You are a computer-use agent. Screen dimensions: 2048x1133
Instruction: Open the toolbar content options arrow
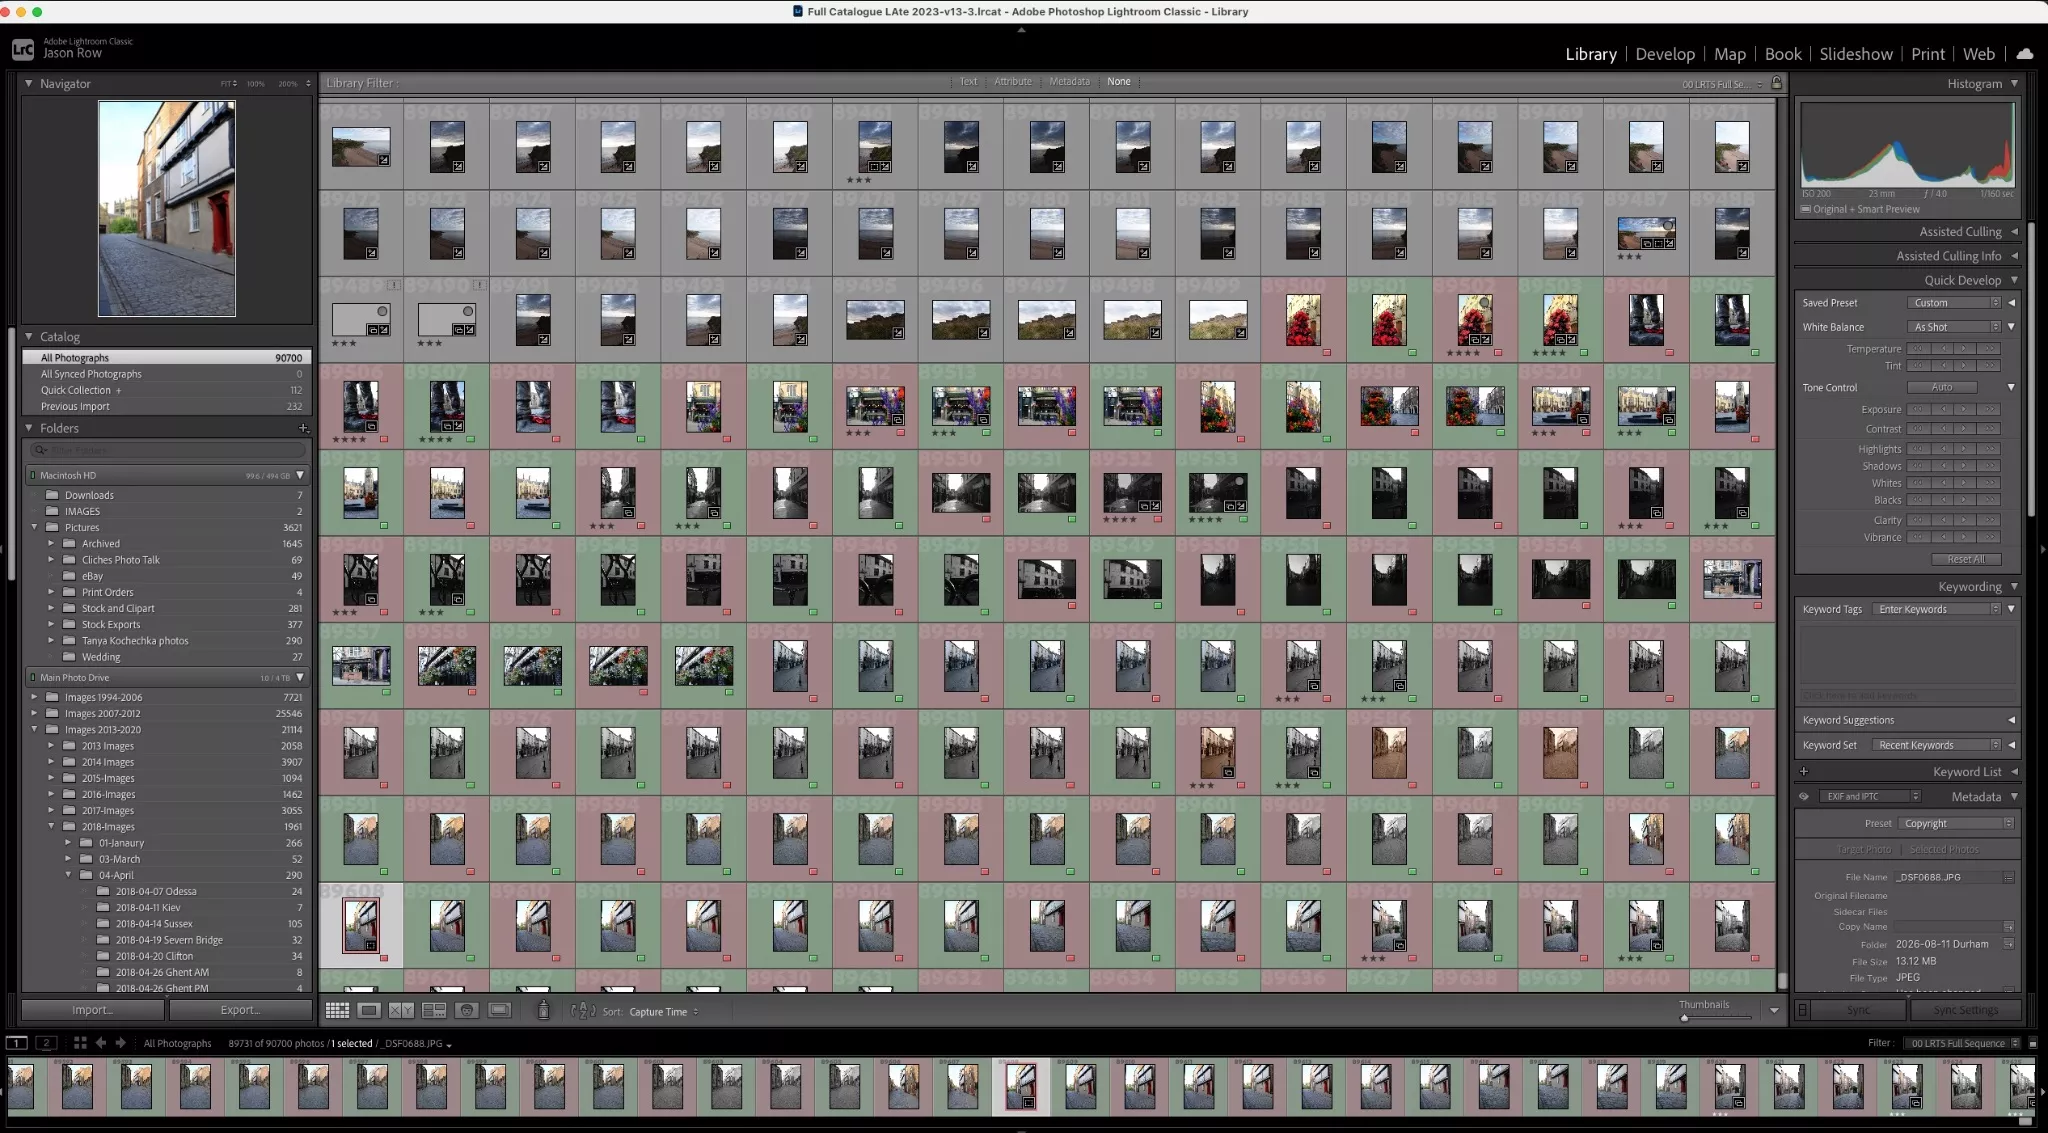(x=1774, y=1011)
